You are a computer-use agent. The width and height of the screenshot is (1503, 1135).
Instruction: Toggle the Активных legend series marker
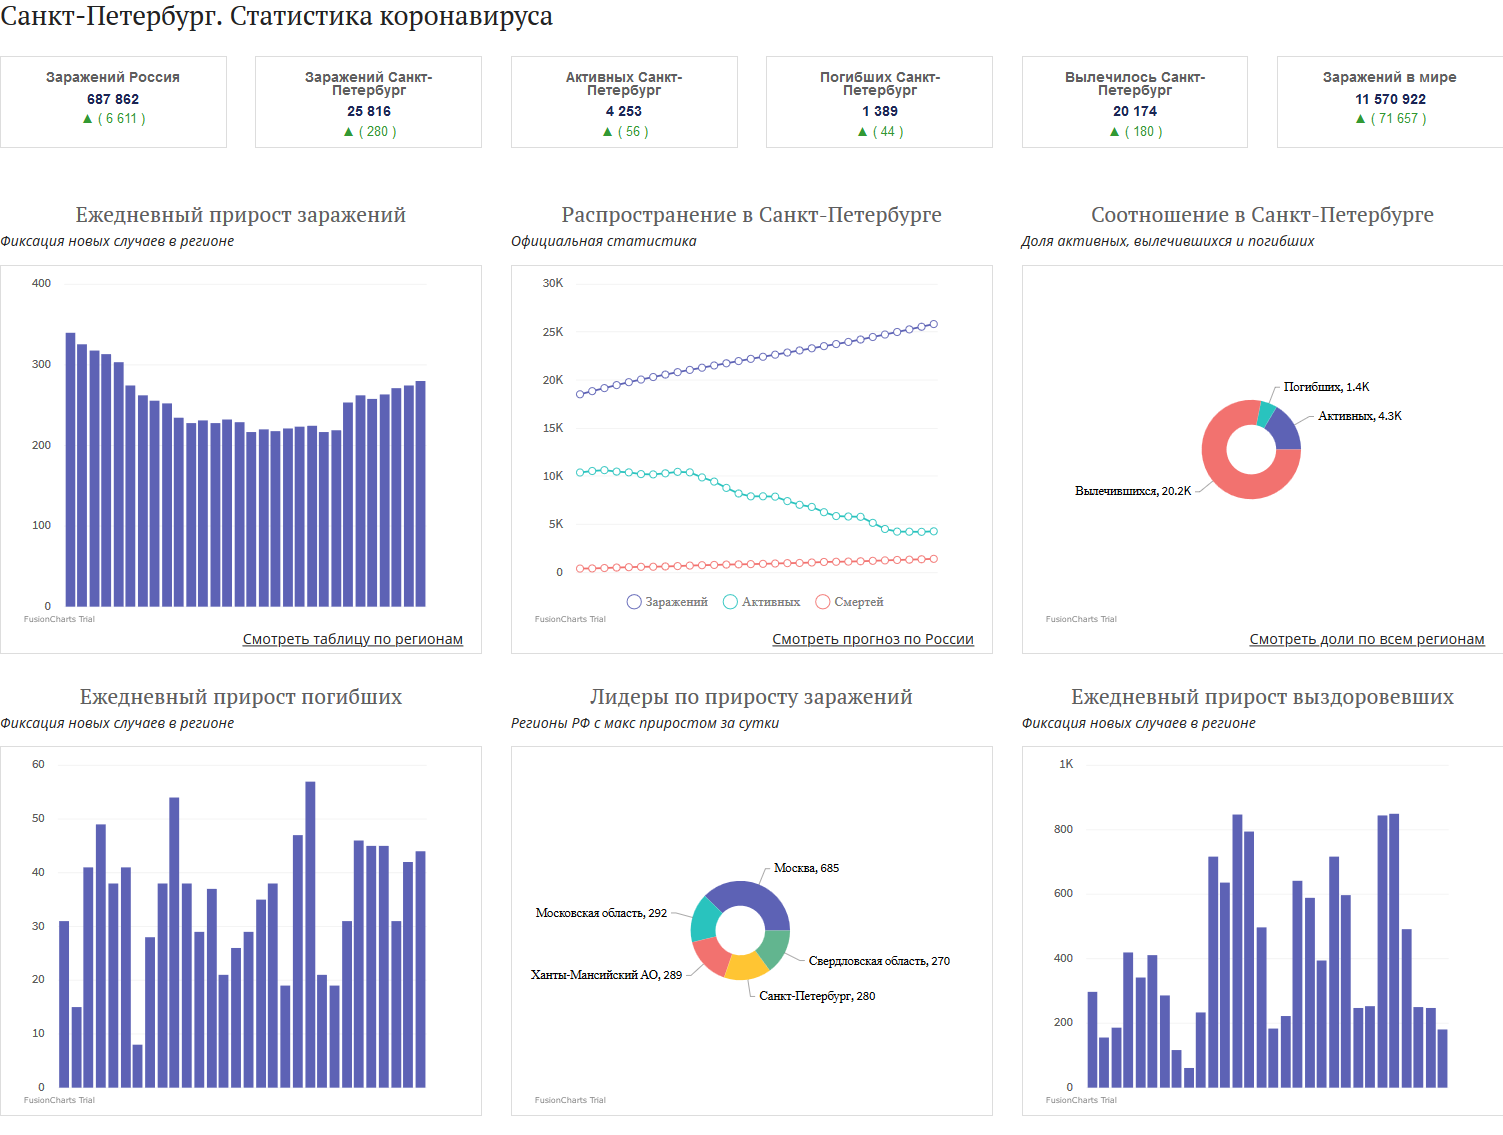pyautogui.click(x=730, y=602)
